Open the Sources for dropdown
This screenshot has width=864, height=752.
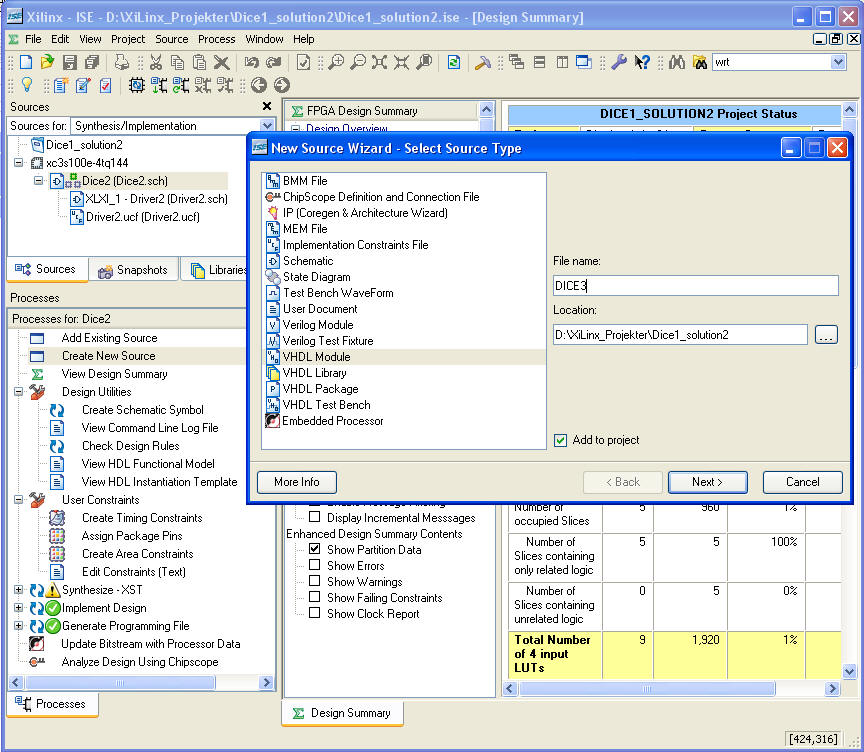pyautogui.click(x=267, y=126)
